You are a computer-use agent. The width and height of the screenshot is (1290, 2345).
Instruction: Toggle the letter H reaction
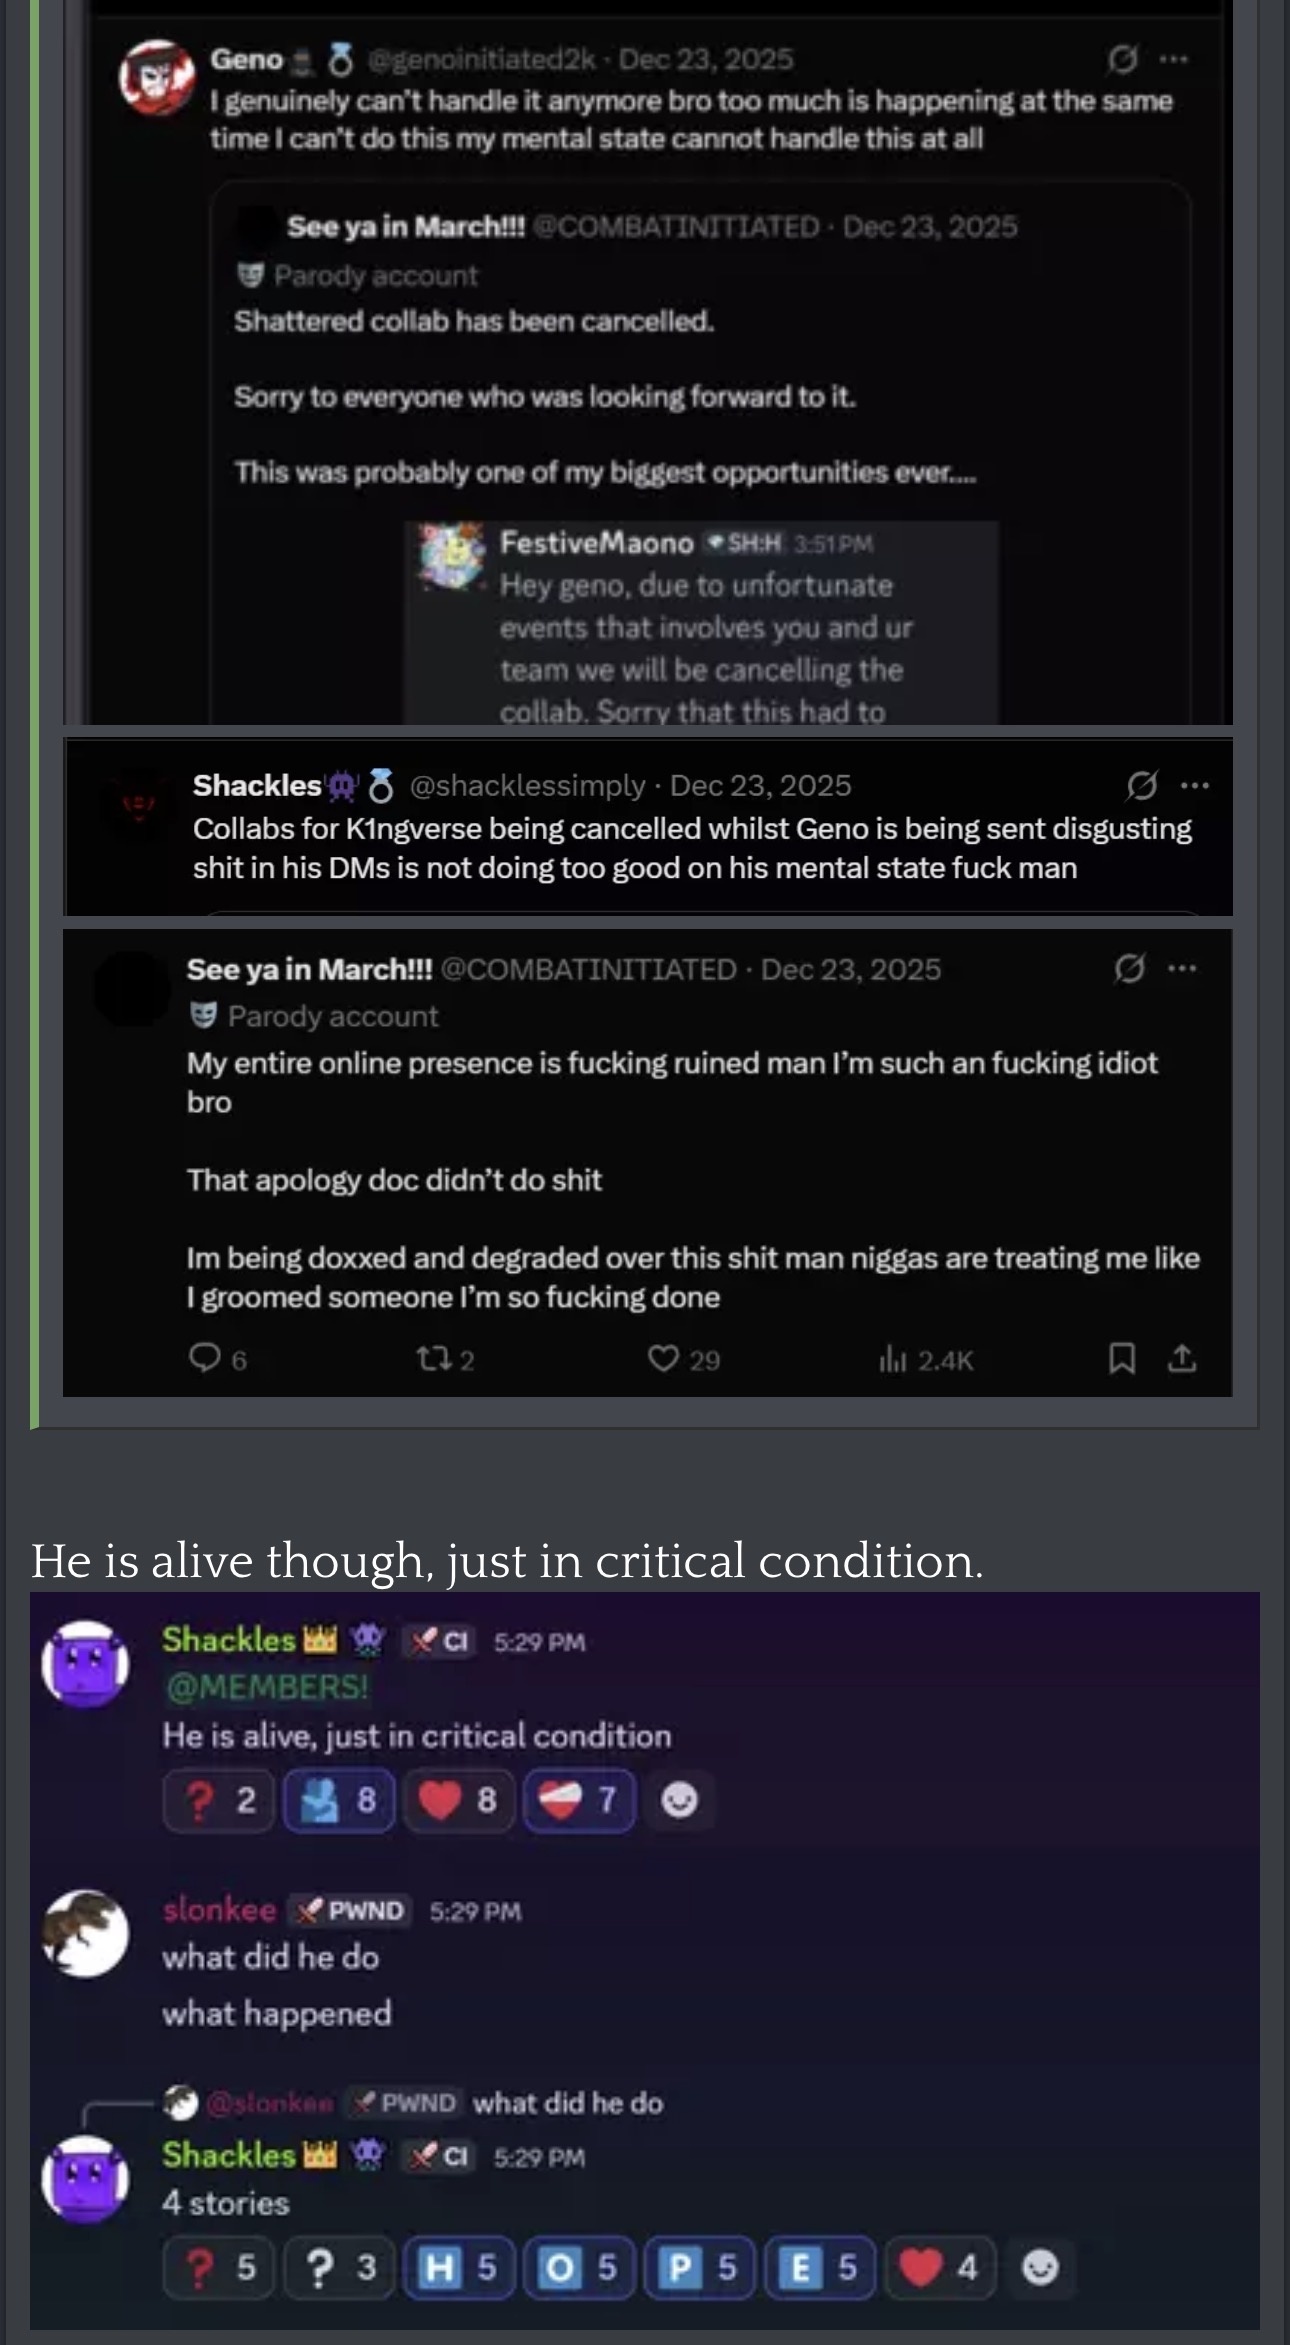[459, 2267]
